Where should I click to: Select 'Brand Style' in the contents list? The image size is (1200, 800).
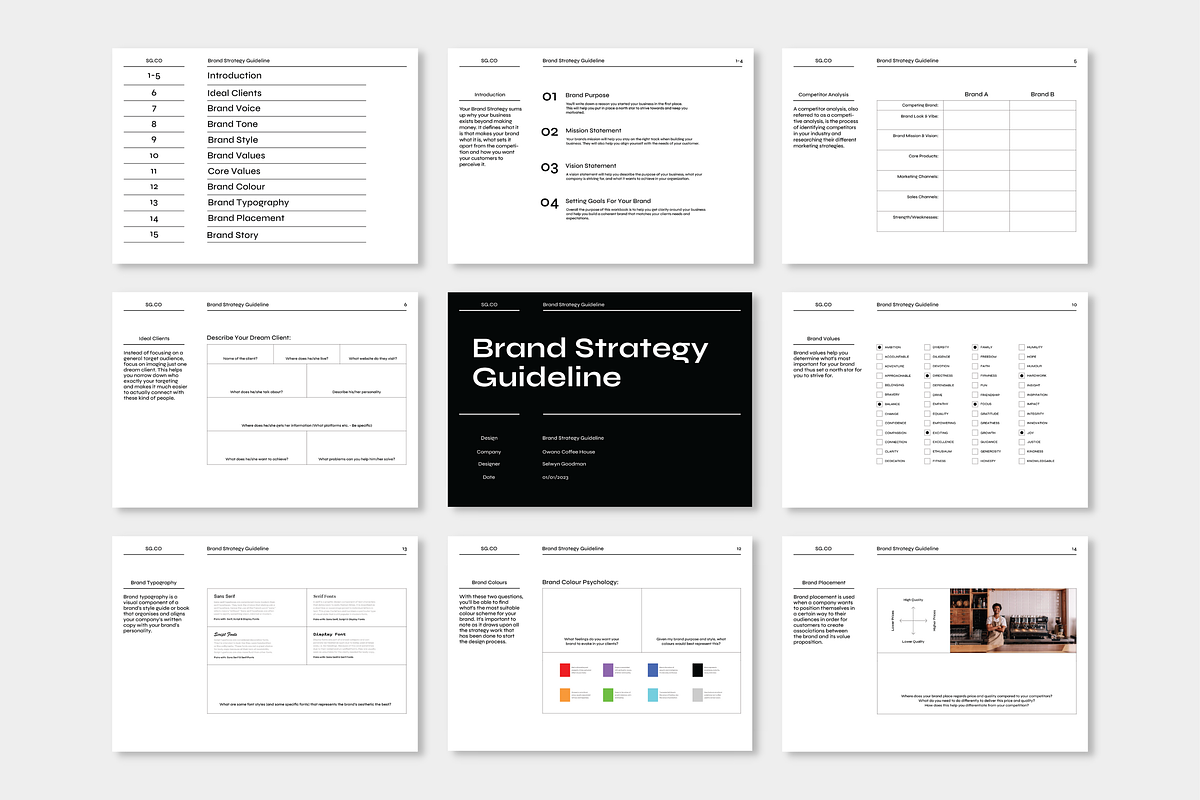(x=233, y=140)
